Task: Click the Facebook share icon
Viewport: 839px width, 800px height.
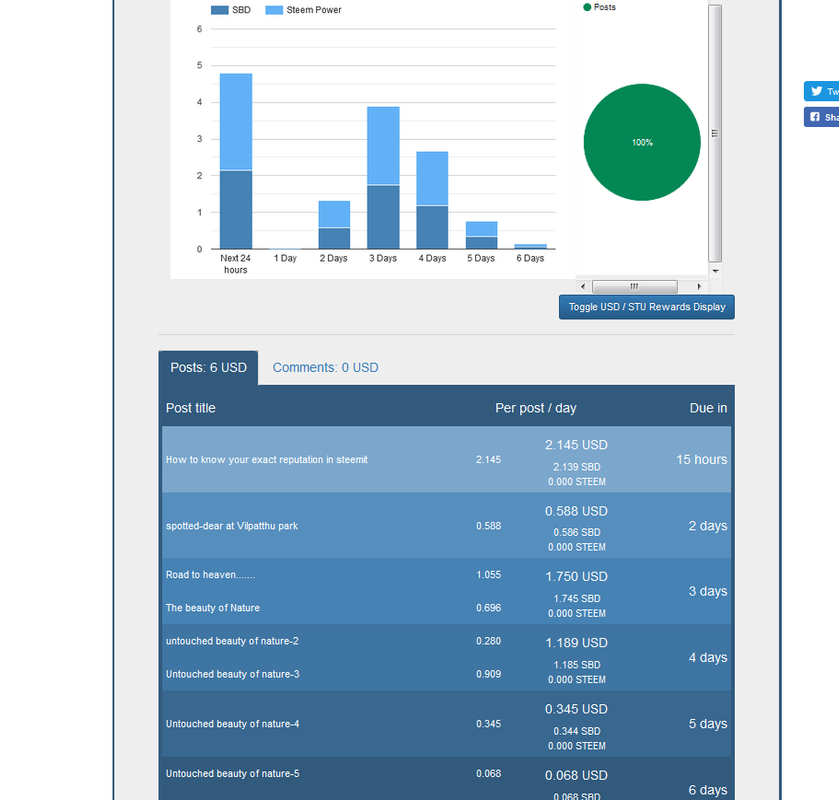Action: [x=815, y=117]
